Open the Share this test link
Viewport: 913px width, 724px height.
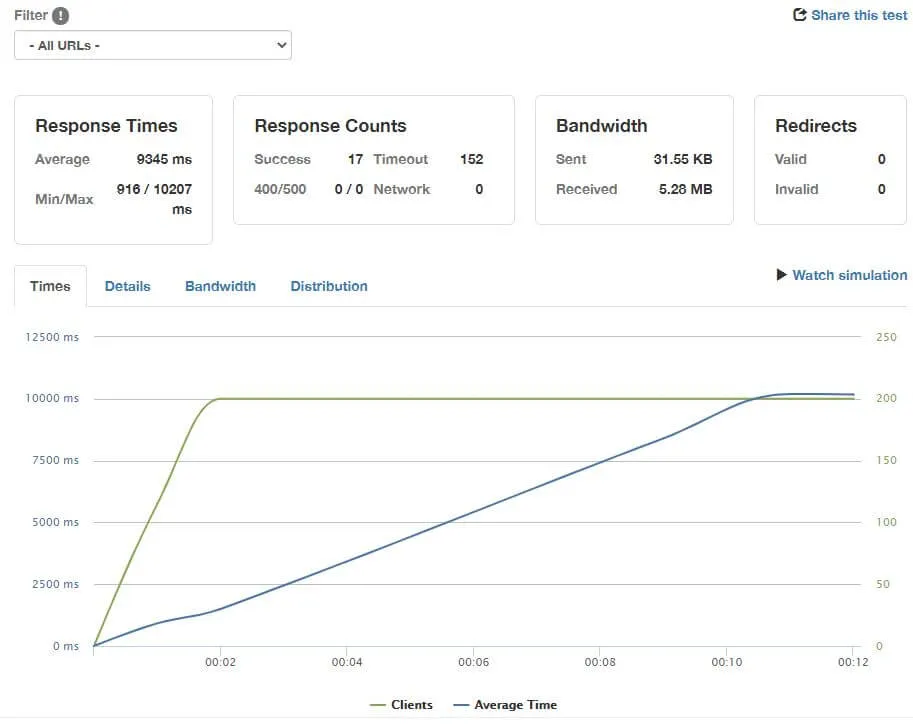pos(859,15)
